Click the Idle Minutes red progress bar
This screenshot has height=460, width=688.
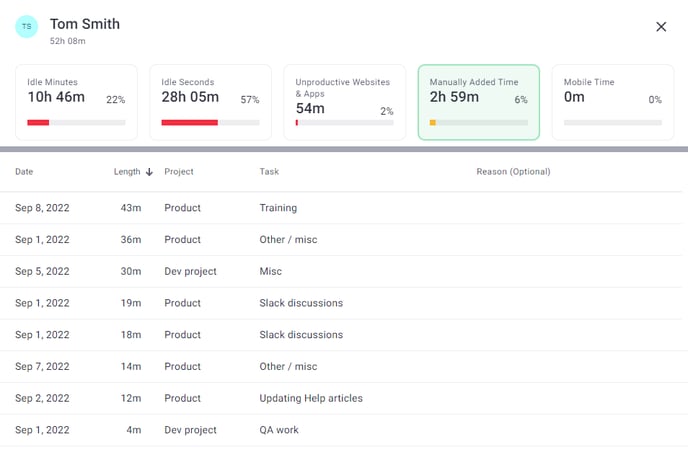[x=38, y=122]
